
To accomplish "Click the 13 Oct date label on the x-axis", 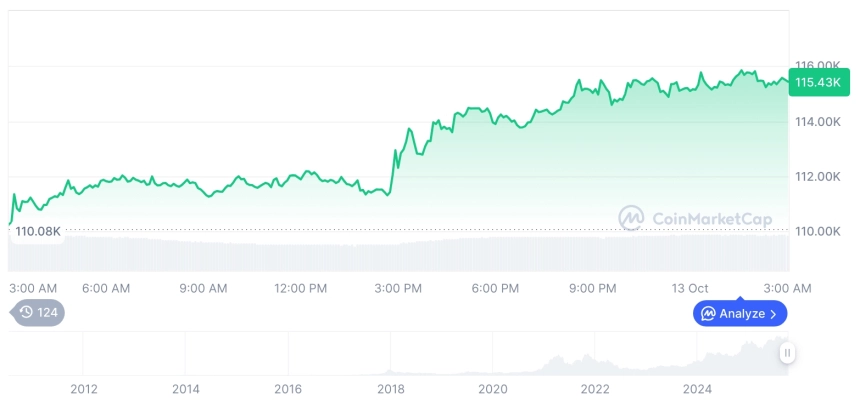I will [689, 288].
